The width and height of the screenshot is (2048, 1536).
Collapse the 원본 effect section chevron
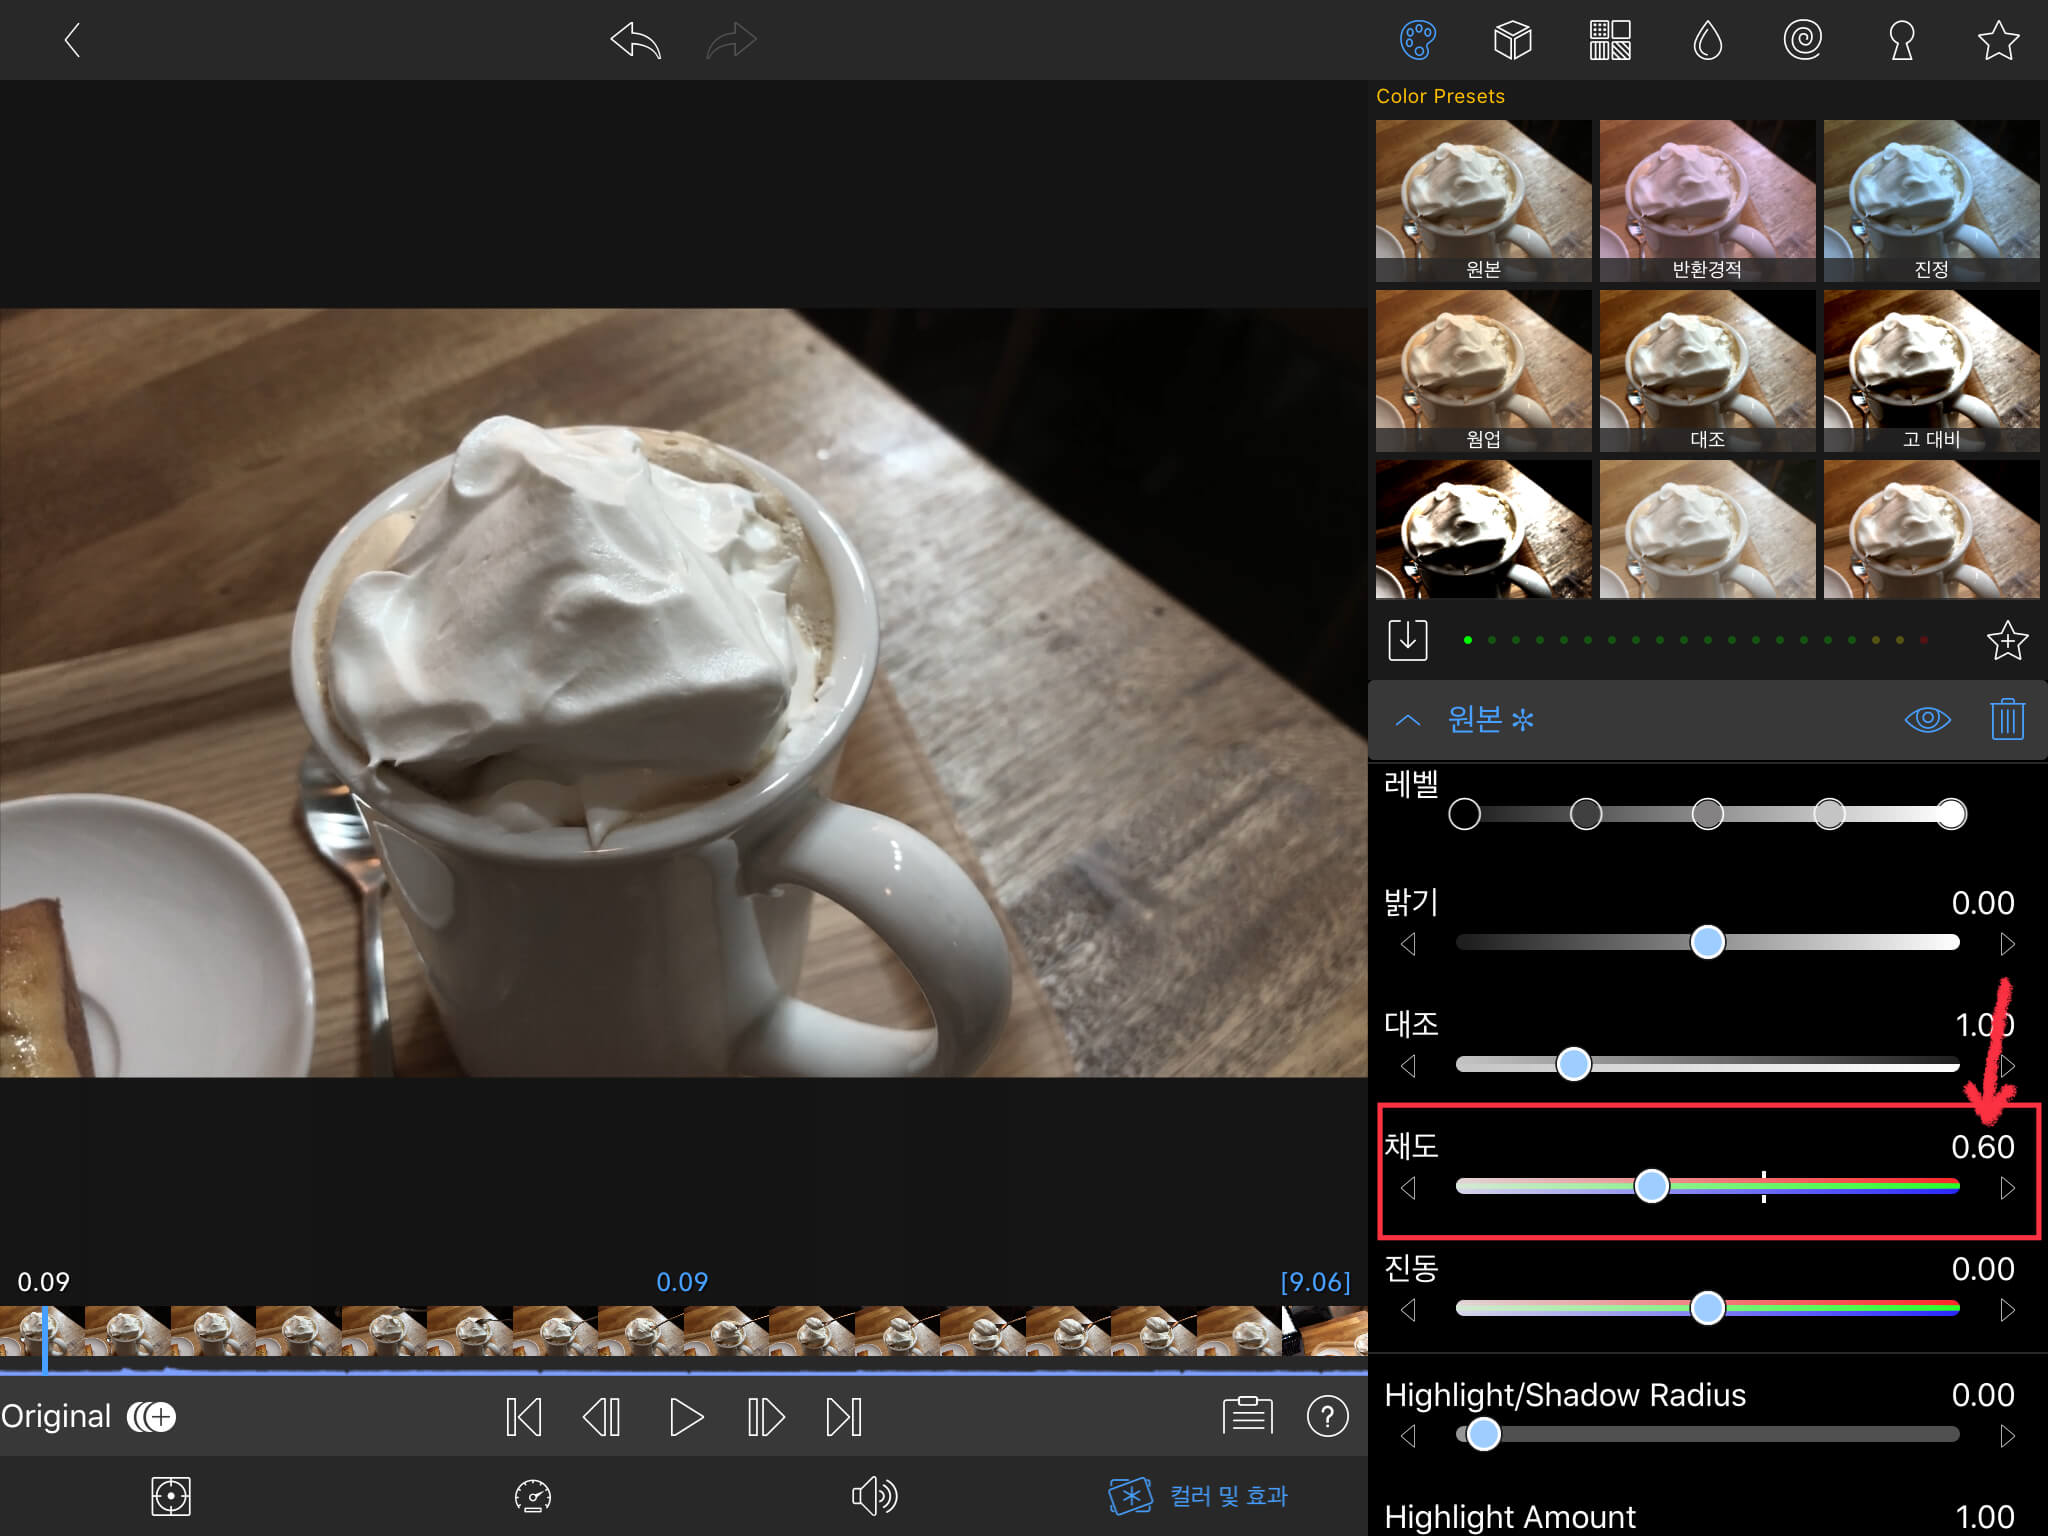pos(1407,720)
